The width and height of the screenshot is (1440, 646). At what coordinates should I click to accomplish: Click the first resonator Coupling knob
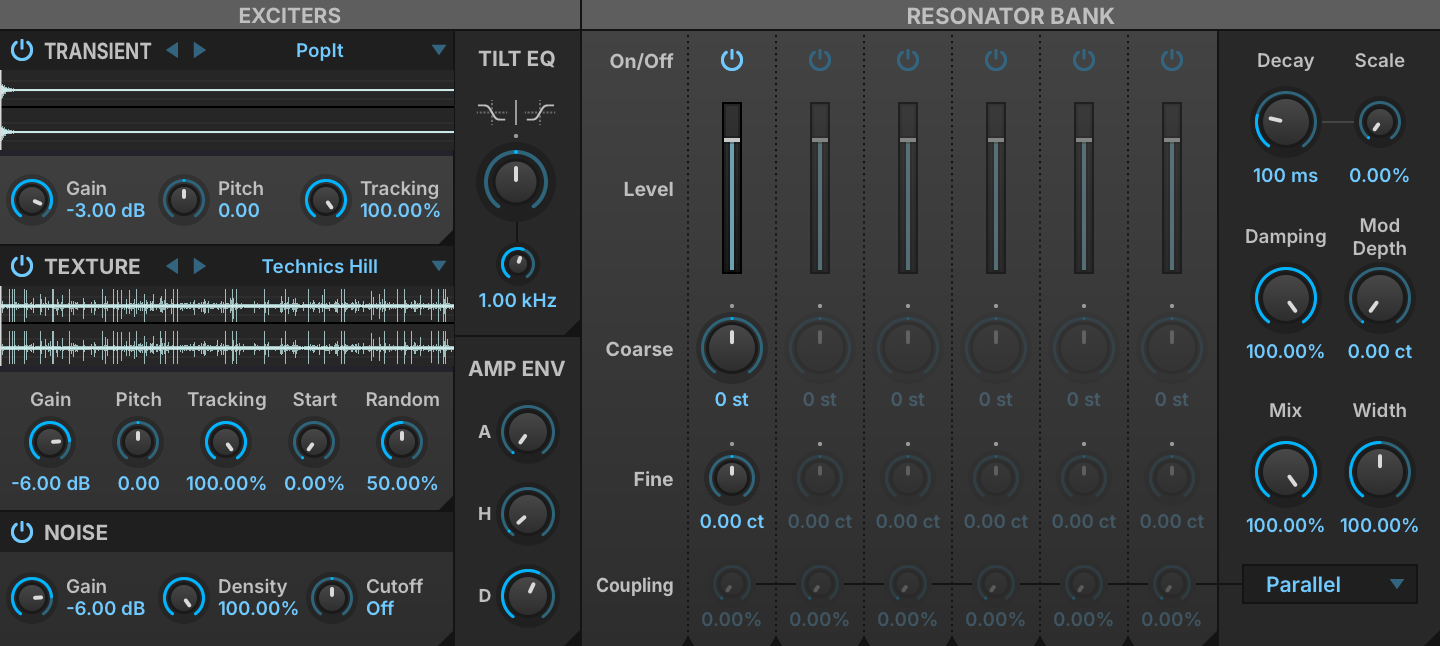click(732, 583)
